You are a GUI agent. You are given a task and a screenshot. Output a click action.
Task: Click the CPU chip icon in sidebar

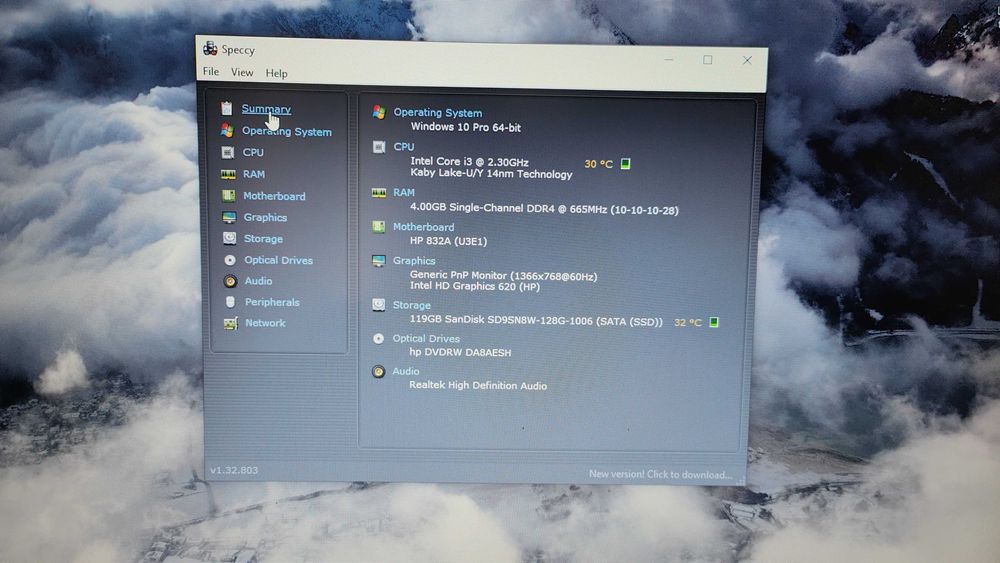[228, 152]
